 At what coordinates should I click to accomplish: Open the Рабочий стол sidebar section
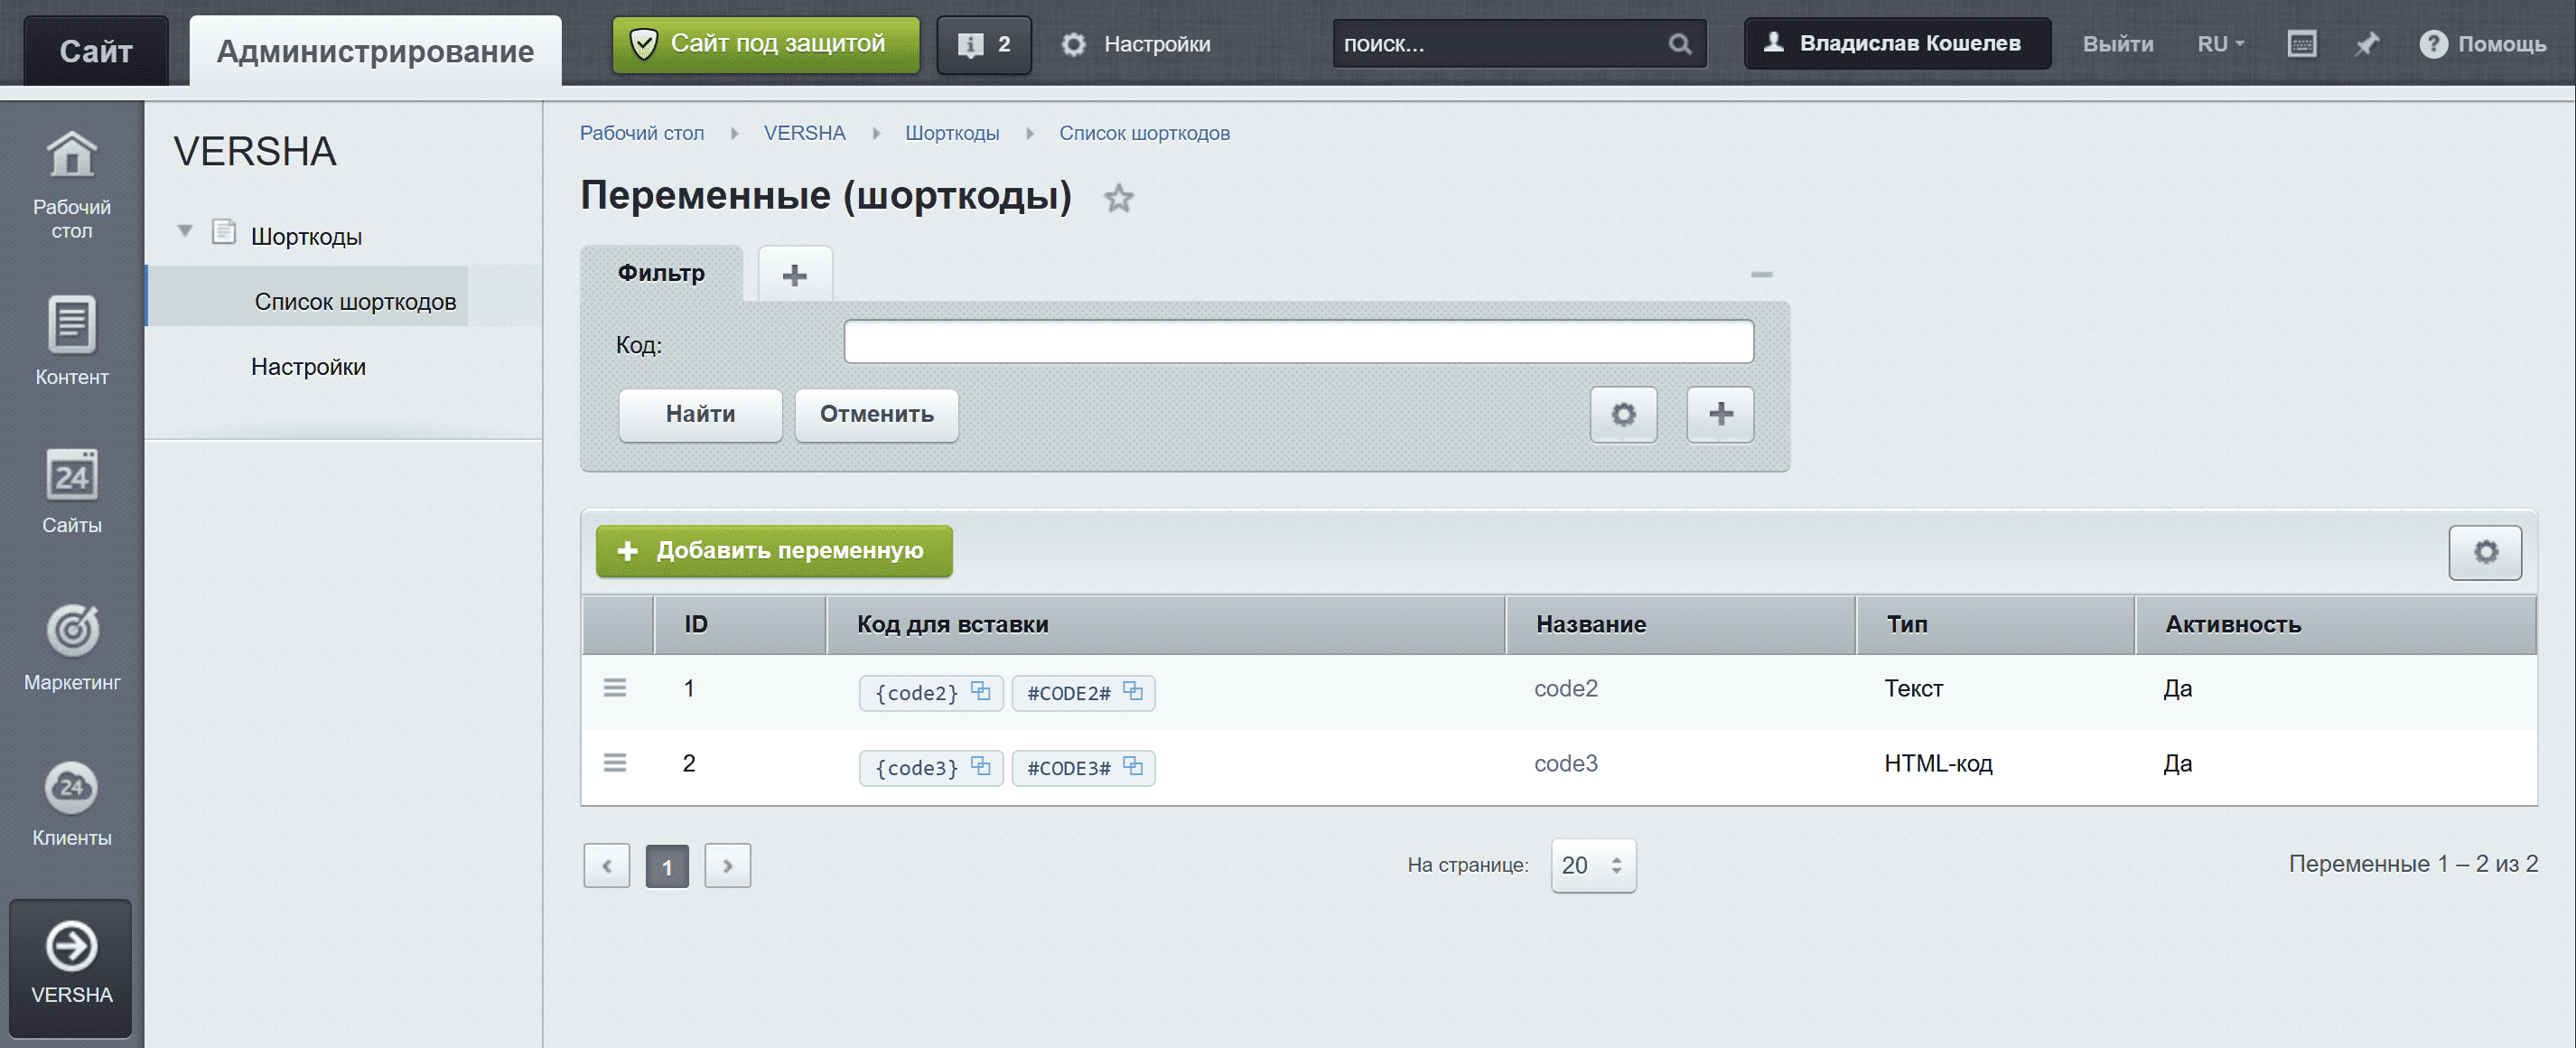click(x=72, y=185)
